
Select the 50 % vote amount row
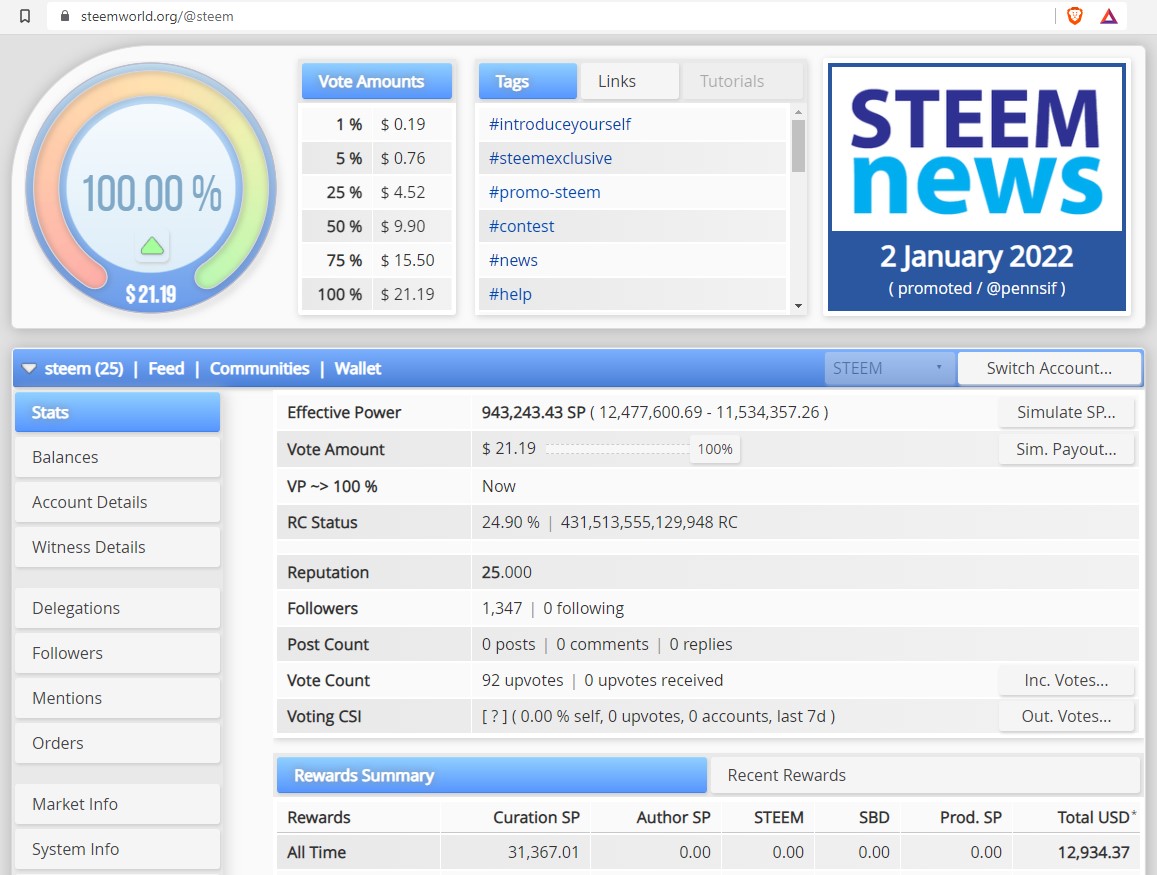(x=376, y=226)
